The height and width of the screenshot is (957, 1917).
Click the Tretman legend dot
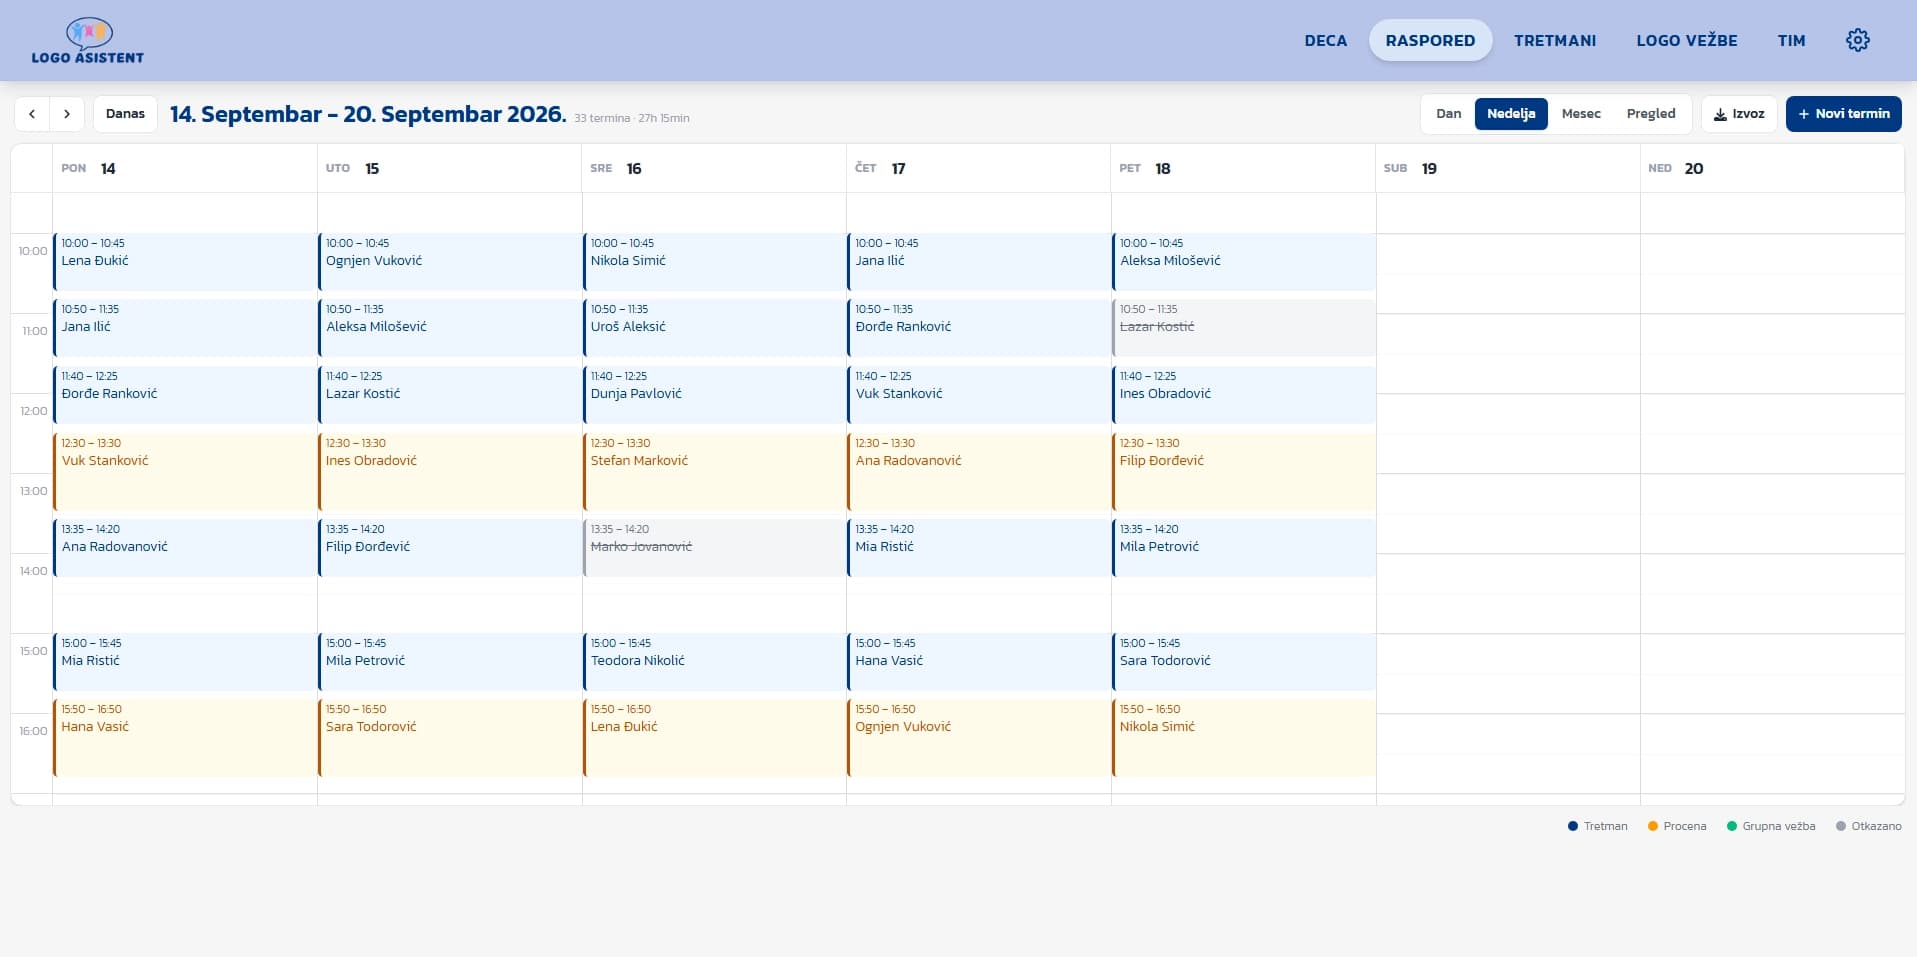pos(1573,826)
